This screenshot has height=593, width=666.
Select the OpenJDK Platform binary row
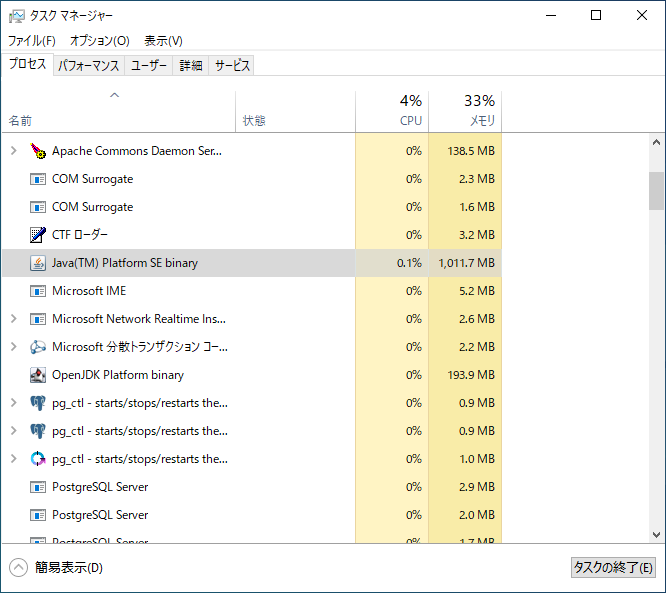[251, 375]
